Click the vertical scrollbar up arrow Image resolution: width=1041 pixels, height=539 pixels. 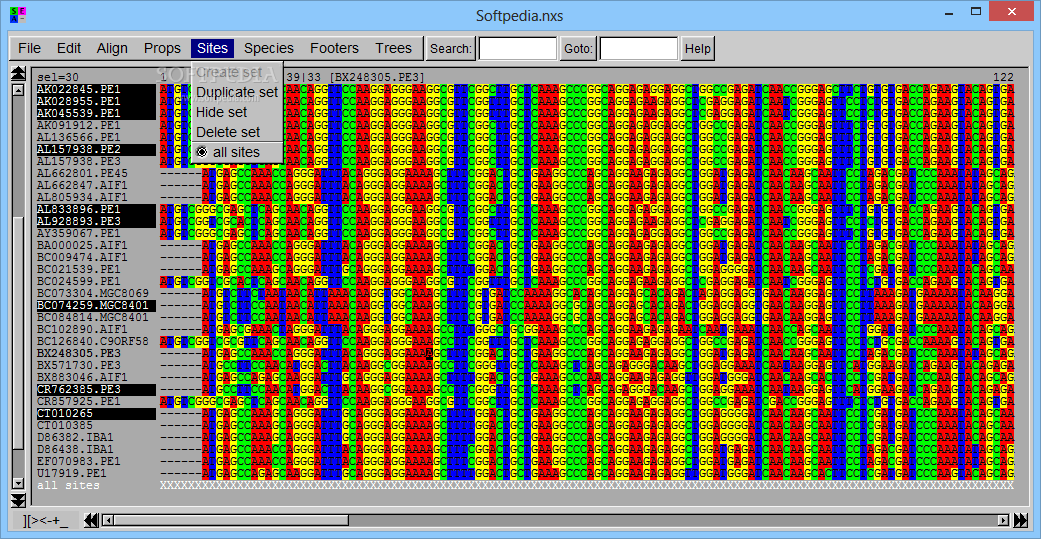(x=18, y=89)
